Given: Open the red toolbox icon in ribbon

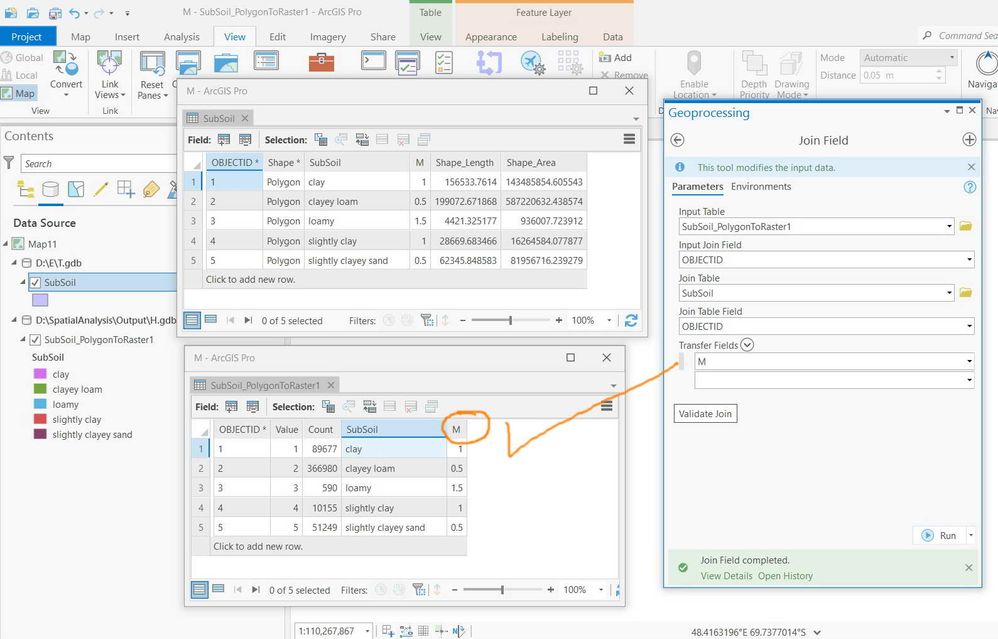Looking at the screenshot, I should coord(321,62).
